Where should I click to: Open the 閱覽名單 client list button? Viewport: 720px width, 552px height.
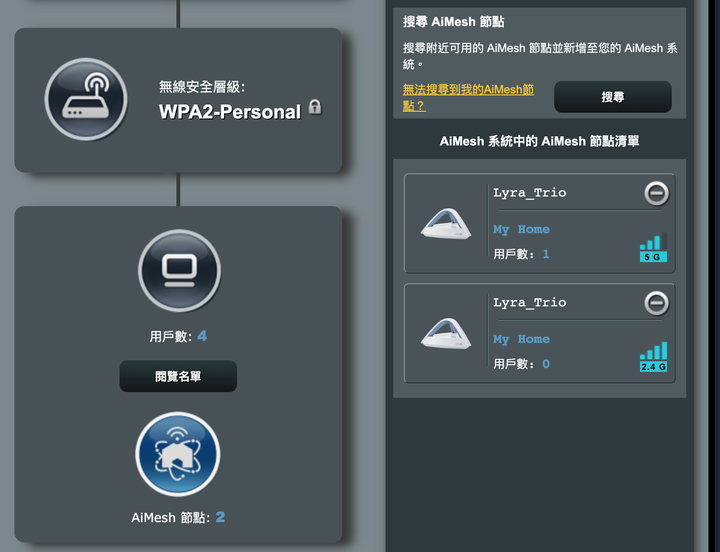pyautogui.click(x=178, y=377)
